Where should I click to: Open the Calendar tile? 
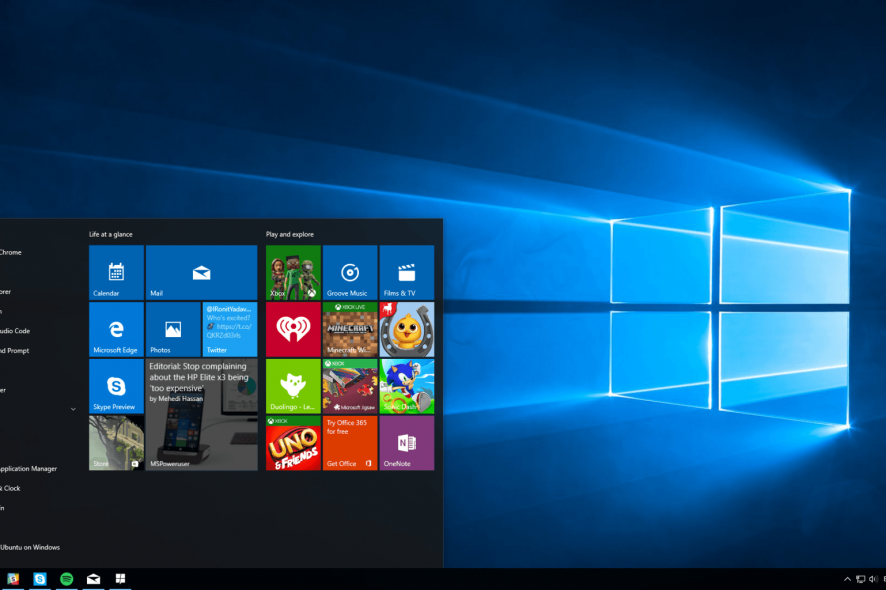coord(116,272)
